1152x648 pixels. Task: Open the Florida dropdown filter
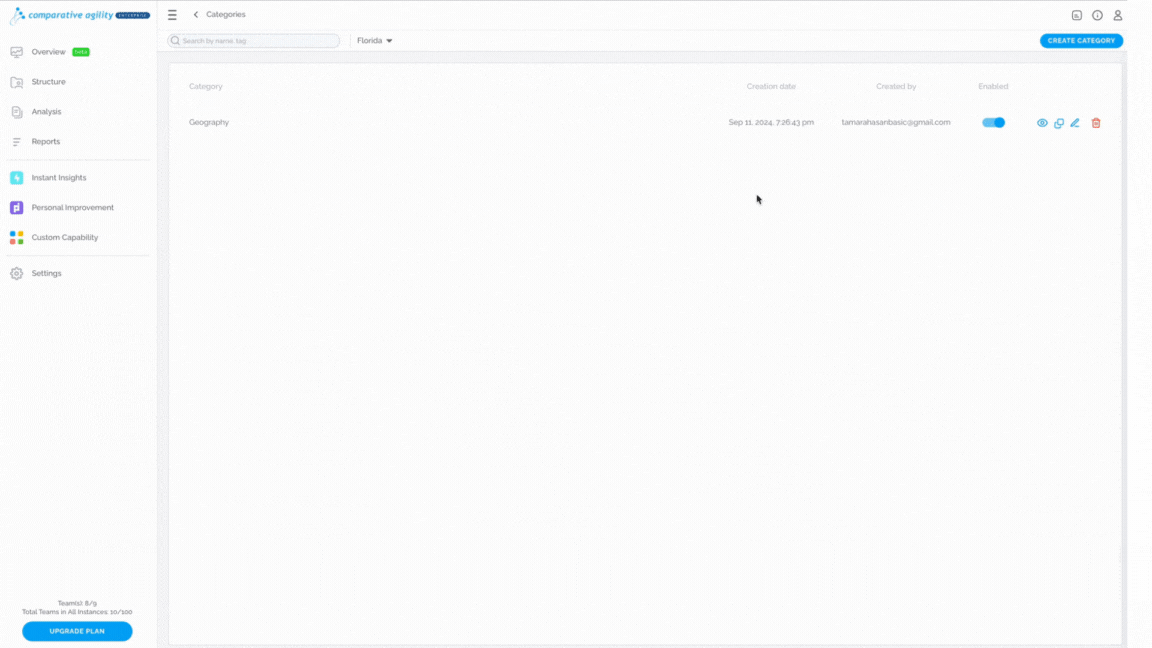coord(375,40)
